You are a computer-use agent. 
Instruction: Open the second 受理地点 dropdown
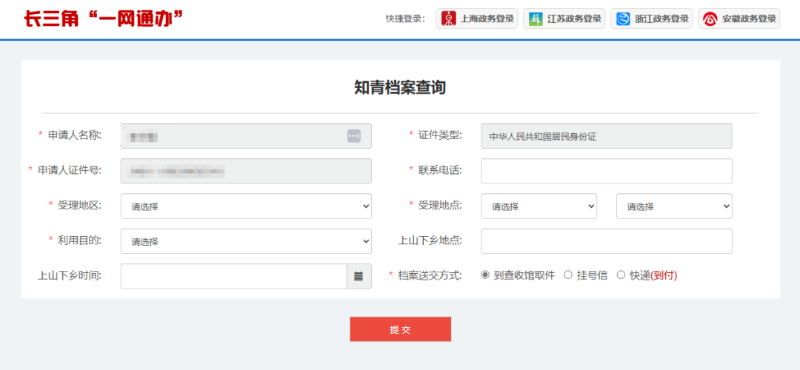674,206
